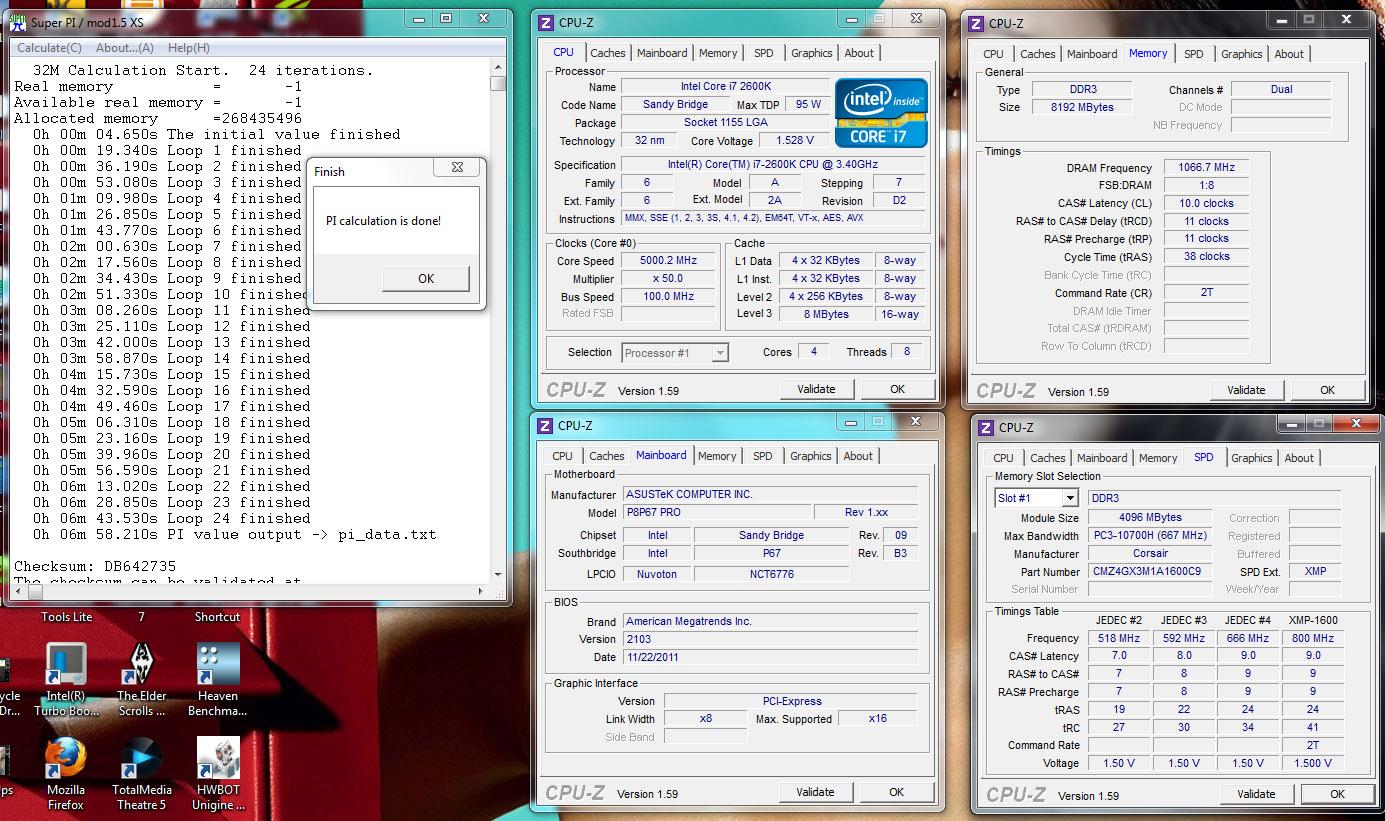
Task: Confirm PI calculation done with OK
Action: pyautogui.click(x=426, y=278)
